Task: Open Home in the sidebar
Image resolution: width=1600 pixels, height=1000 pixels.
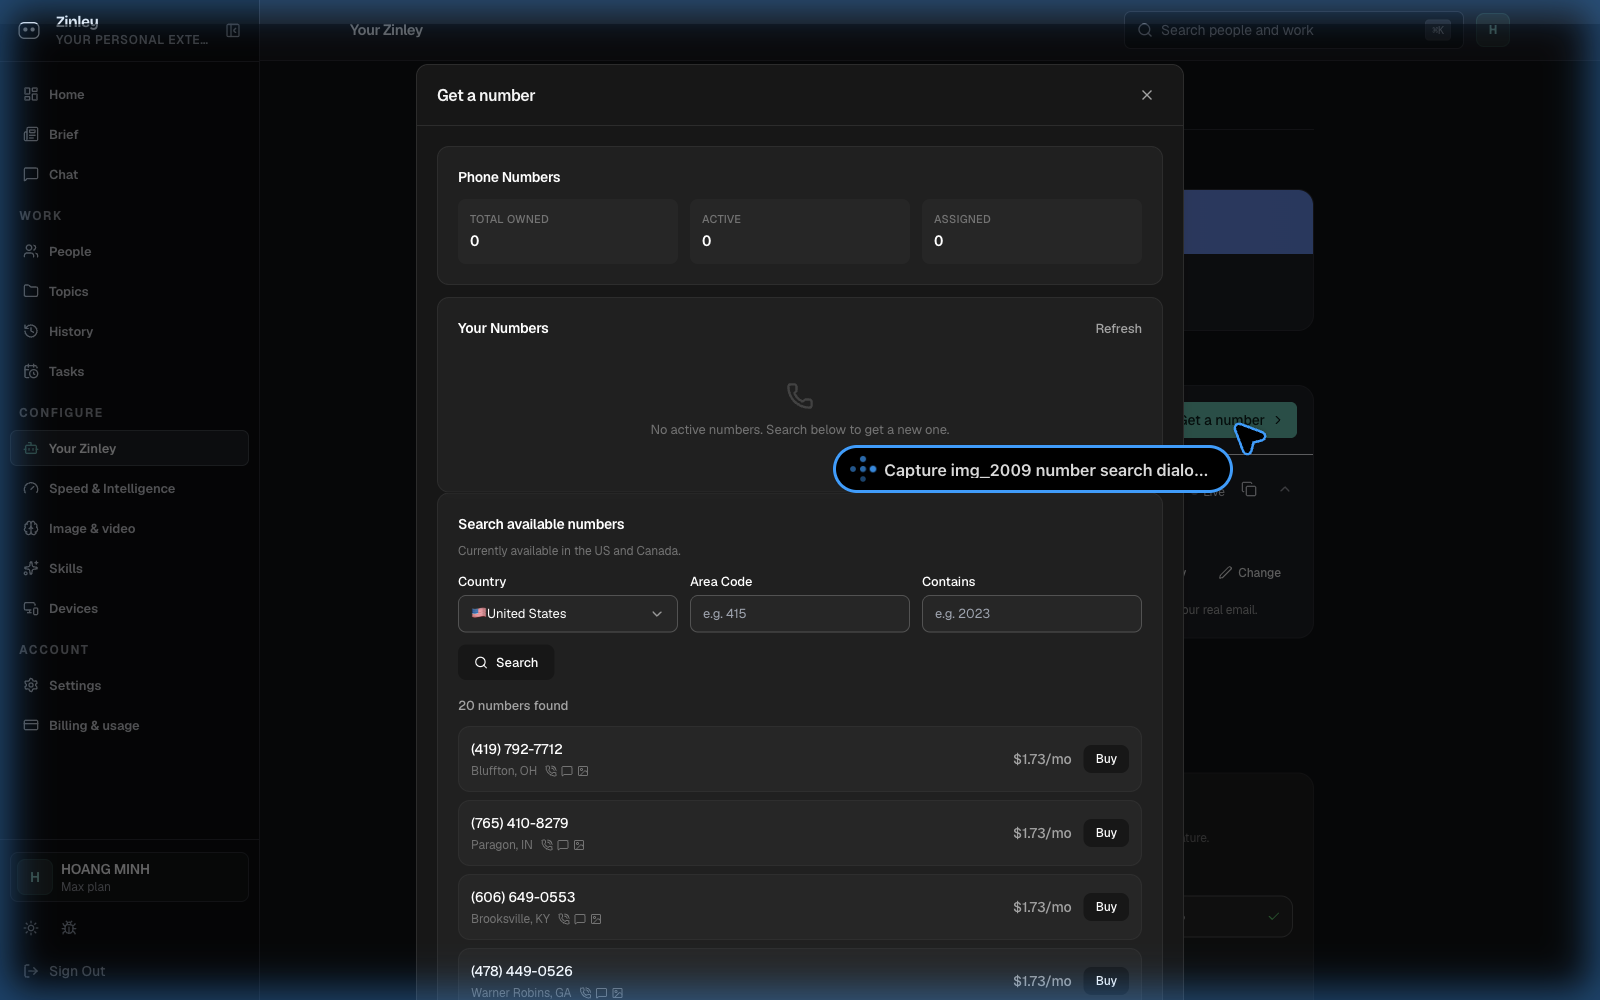Action: pyautogui.click(x=129, y=94)
